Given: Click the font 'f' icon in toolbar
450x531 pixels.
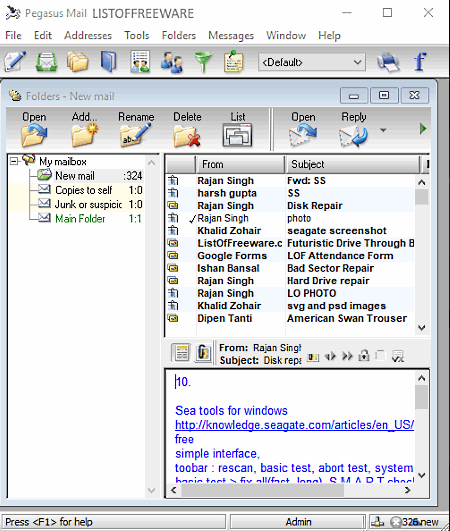Looking at the screenshot, I should [x=420, y=62].
